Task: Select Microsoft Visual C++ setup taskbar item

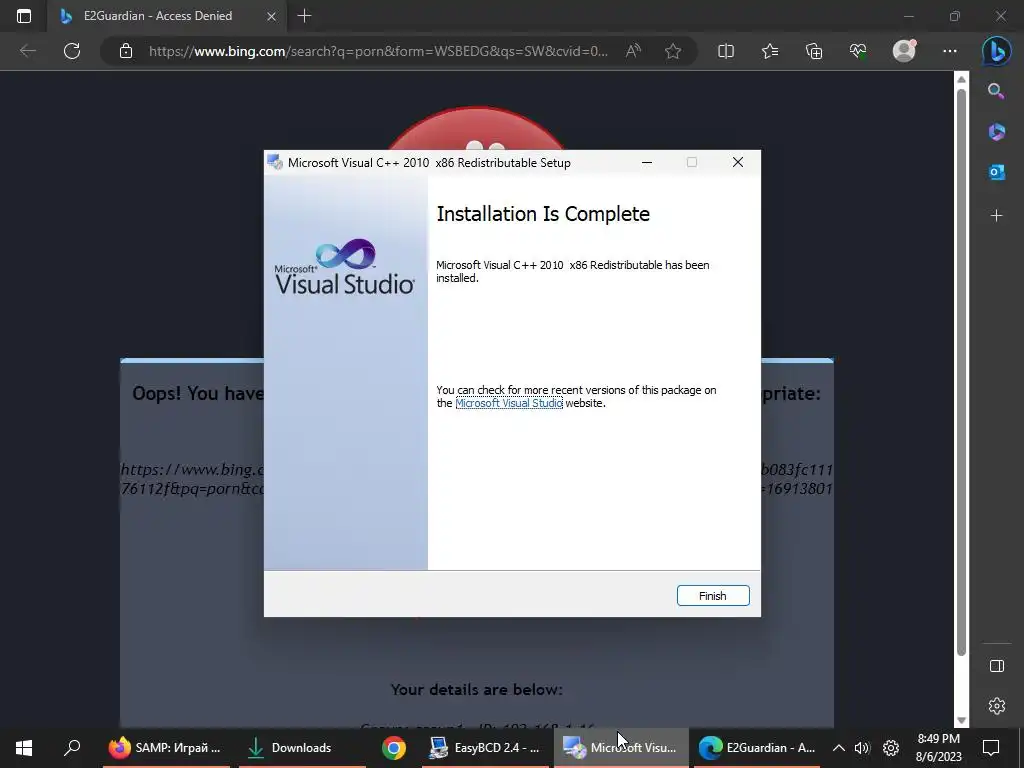Action: coord(620,748)
